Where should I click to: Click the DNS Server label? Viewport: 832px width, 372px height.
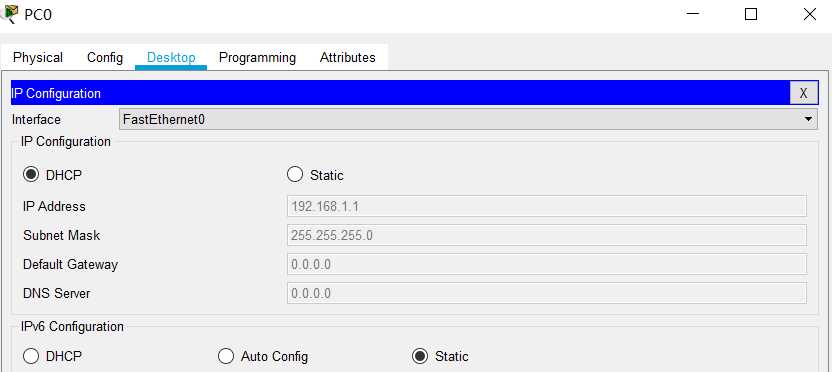[x=57, y=293]
